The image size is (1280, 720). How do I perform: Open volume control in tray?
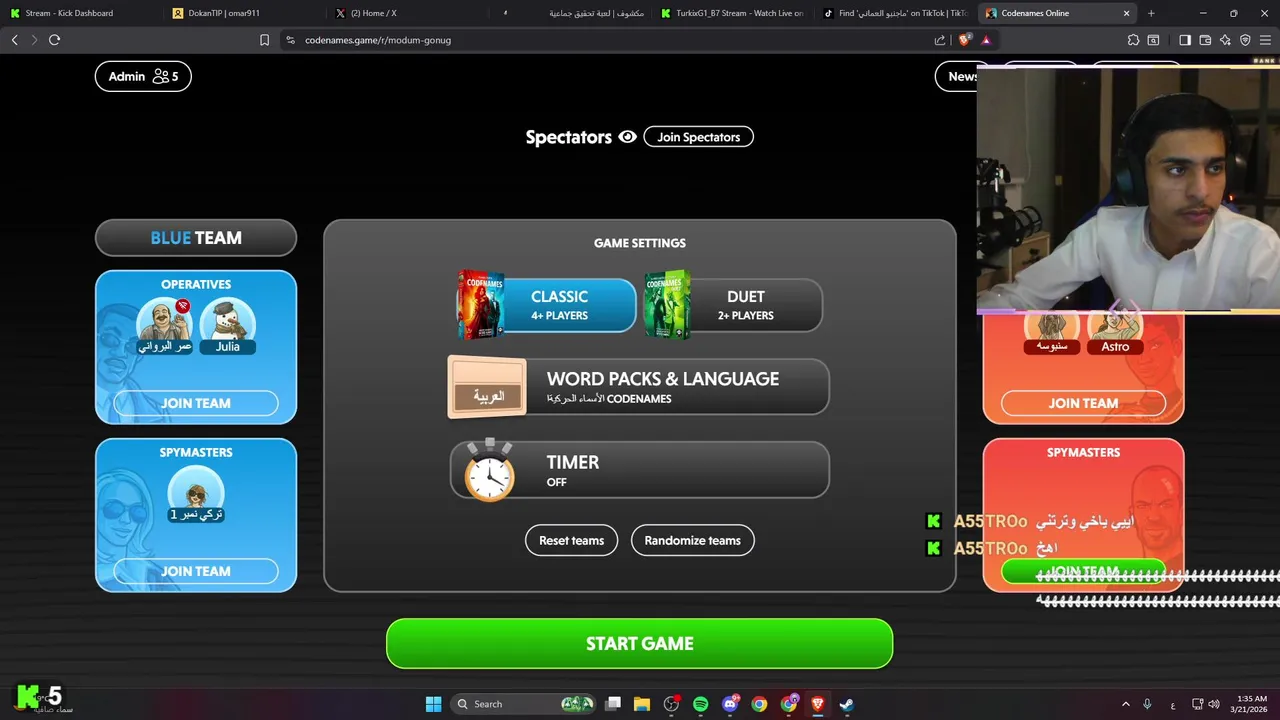tap(1214, 704)
